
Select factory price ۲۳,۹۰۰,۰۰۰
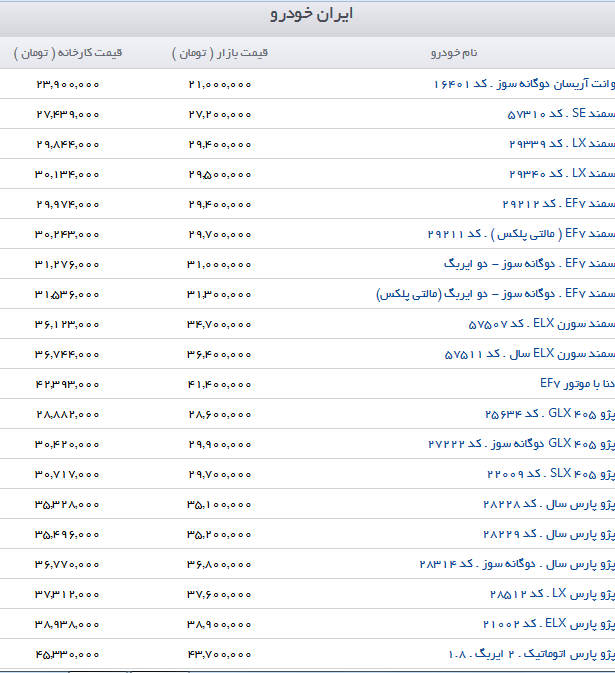[x=68, y=85]
